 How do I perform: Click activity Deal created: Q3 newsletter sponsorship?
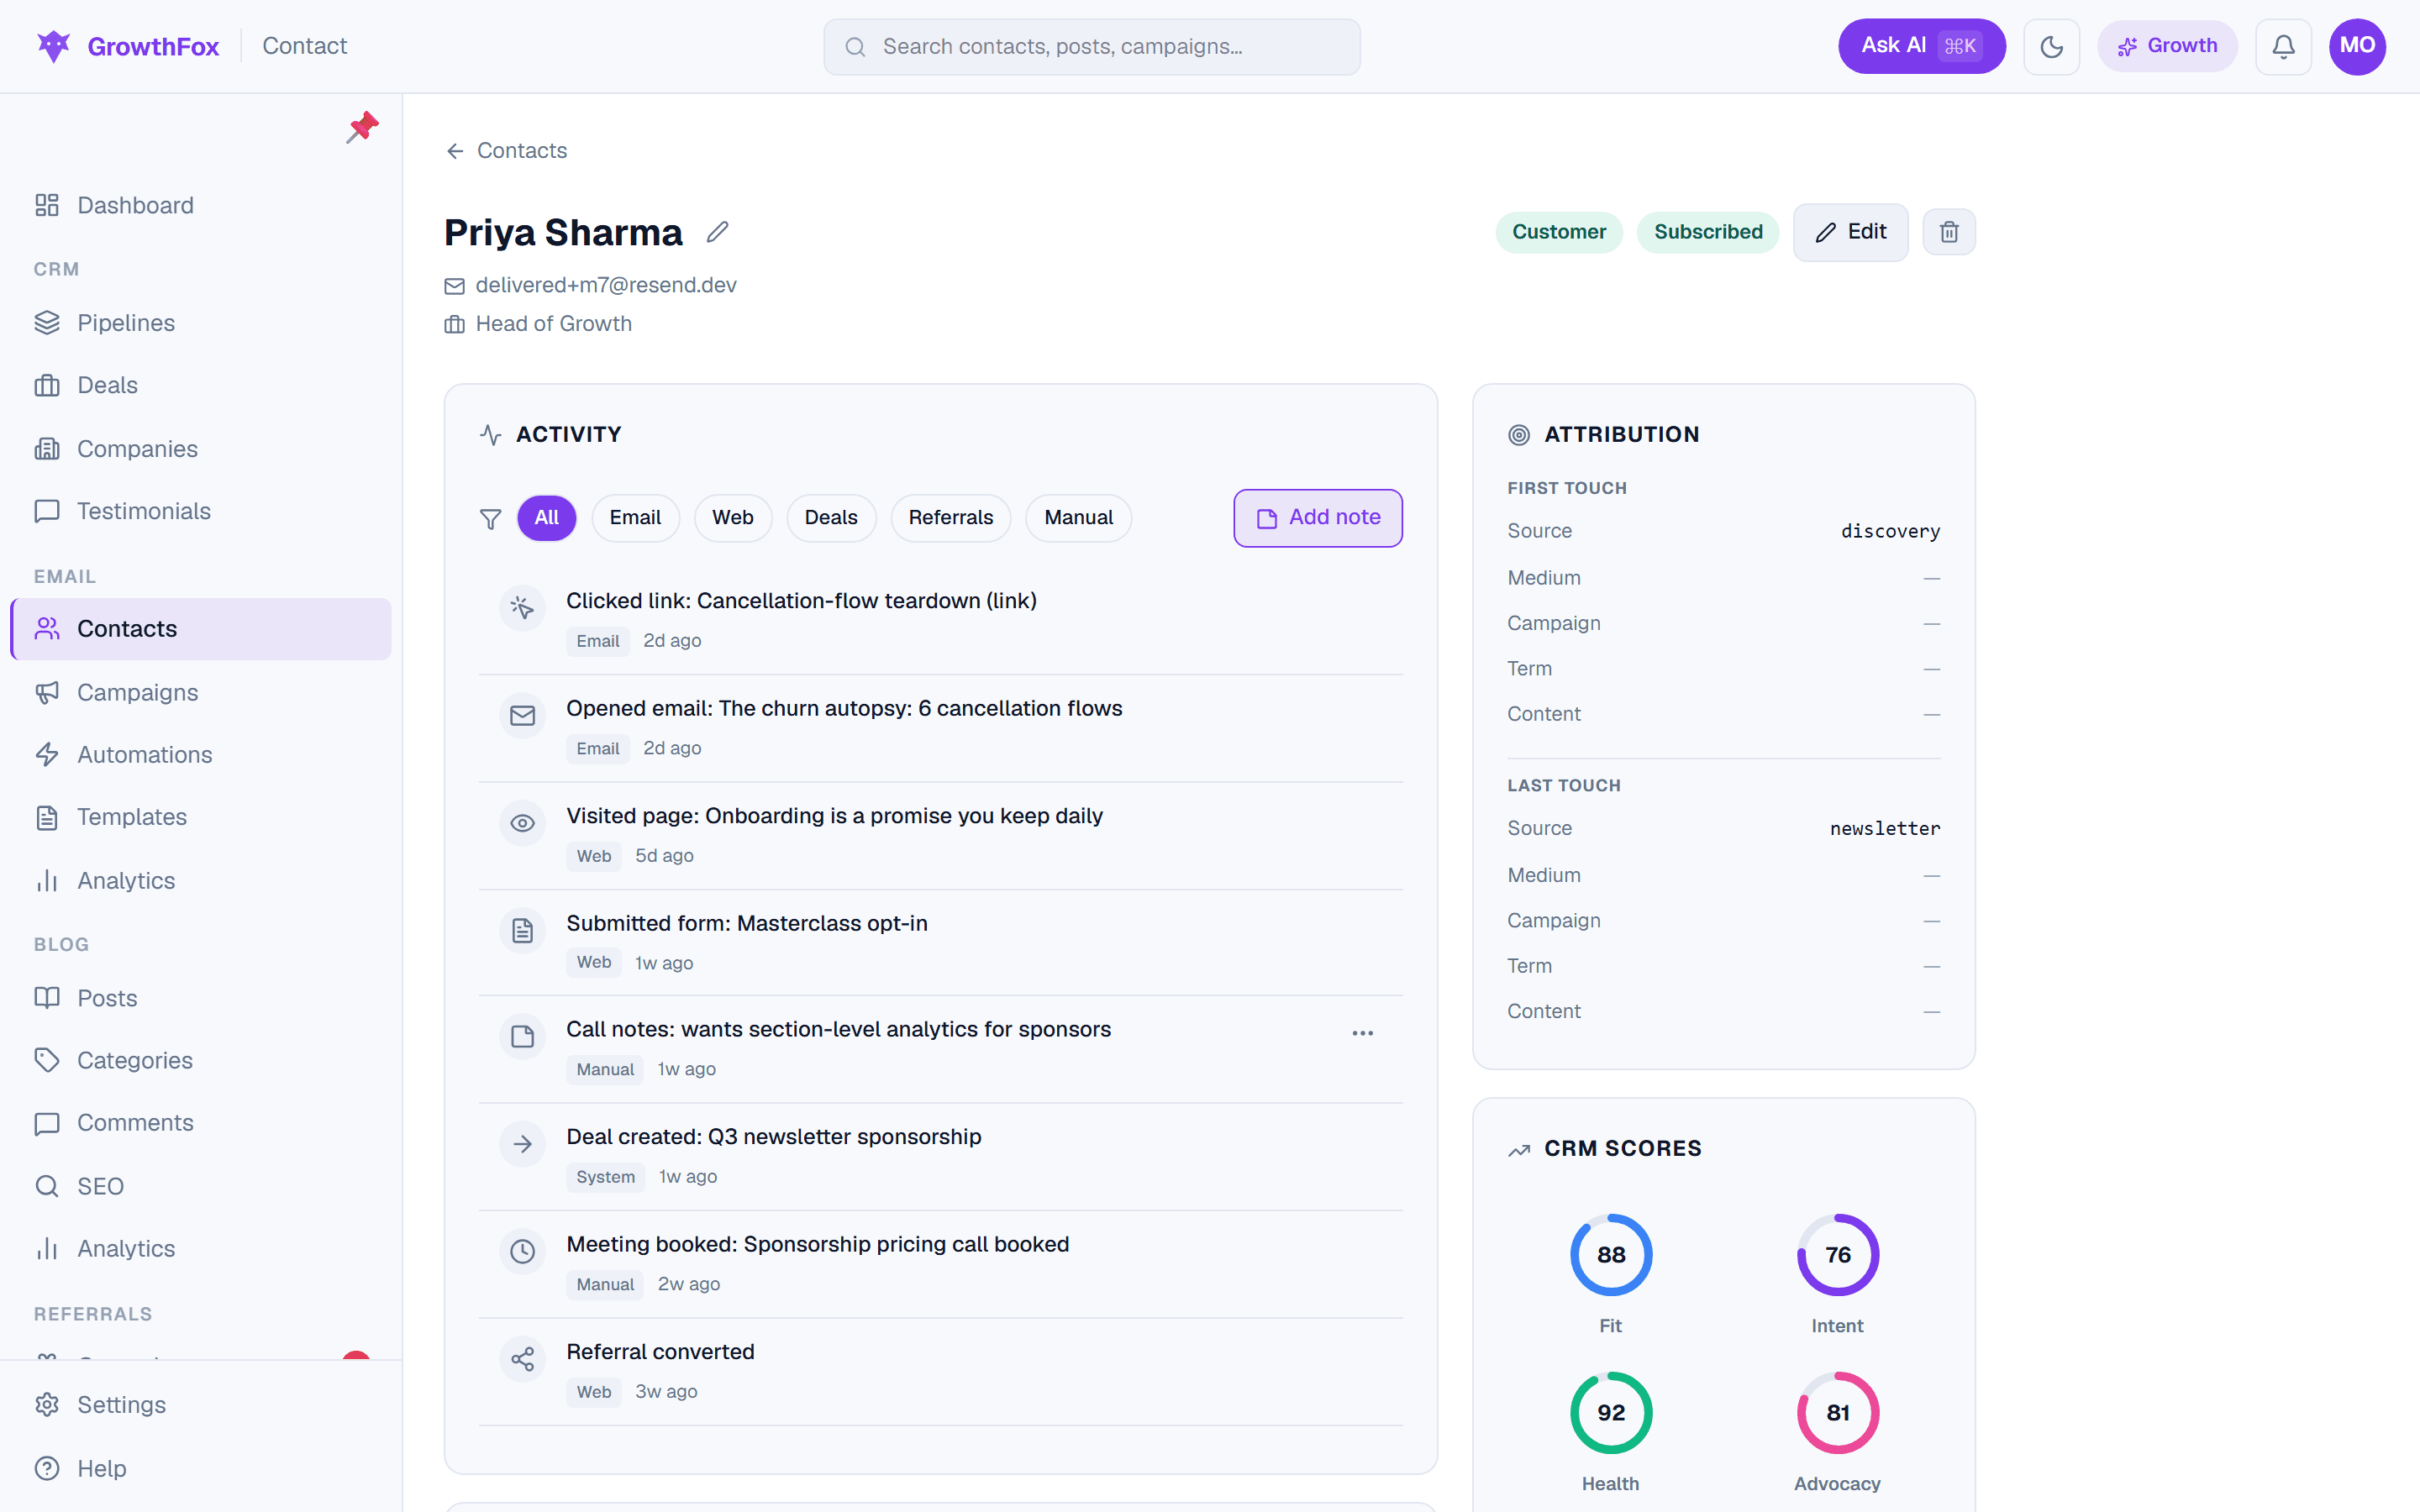(773, 1137)
